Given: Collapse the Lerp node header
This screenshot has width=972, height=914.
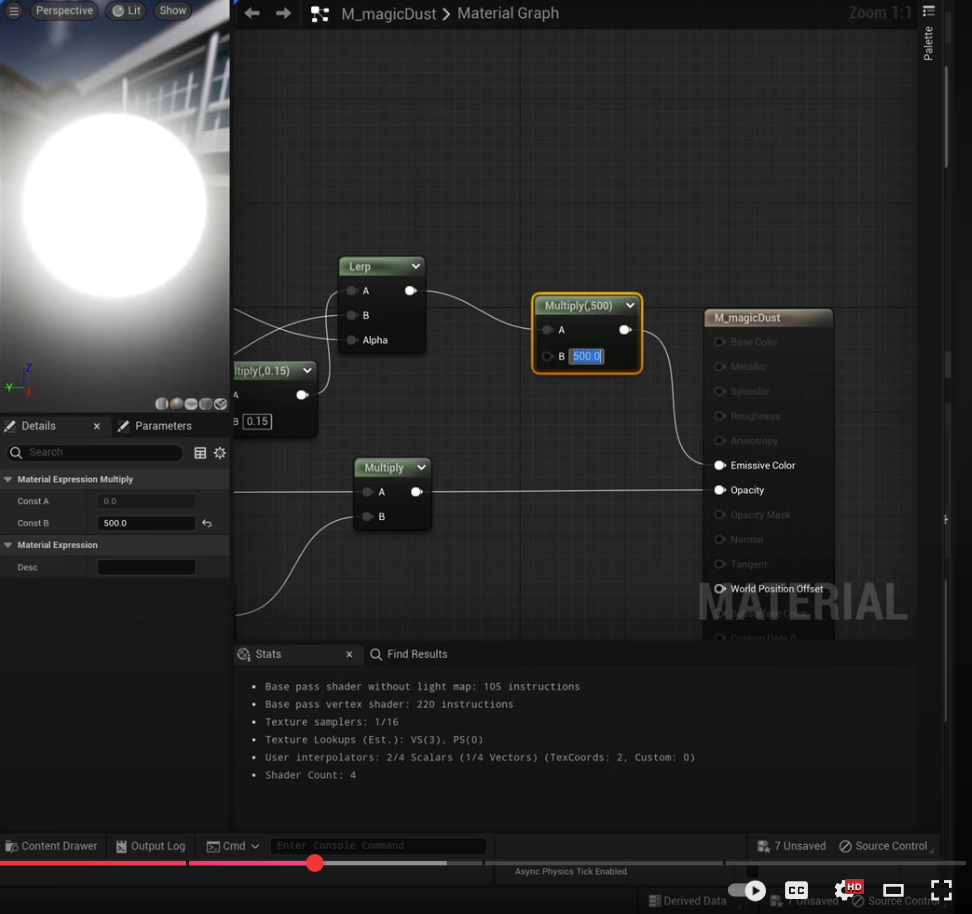Looking at the screenshot, I should [x=417, y=266].
